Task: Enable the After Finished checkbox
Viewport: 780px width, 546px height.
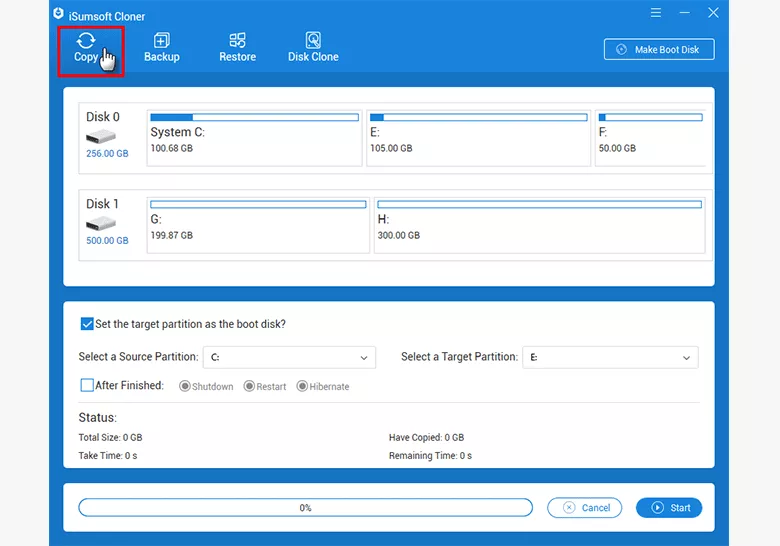Action: (87, 385)
